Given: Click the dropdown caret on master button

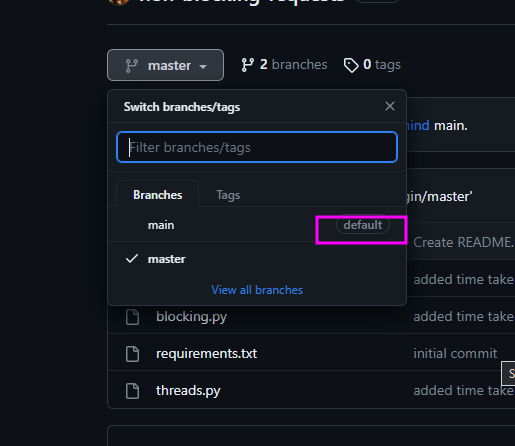Looking at the screenshot, I should (203, 67).
